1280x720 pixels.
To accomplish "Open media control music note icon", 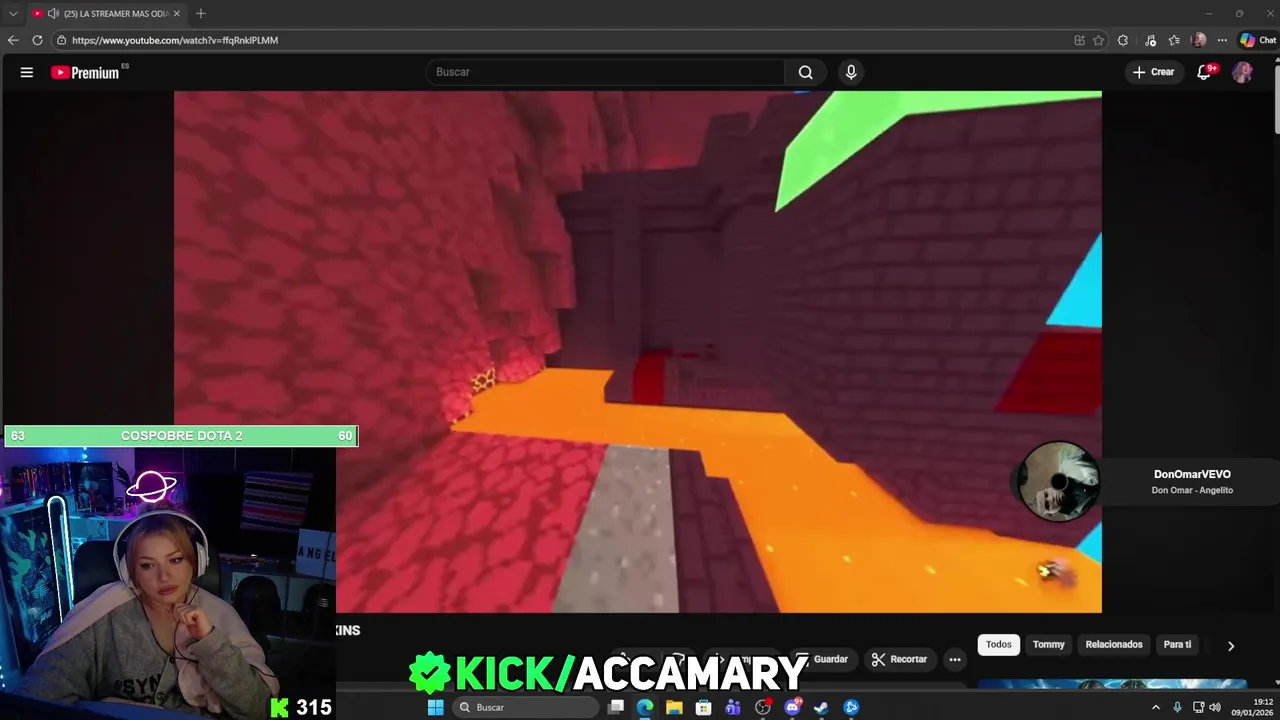I will coord(1150,40).
